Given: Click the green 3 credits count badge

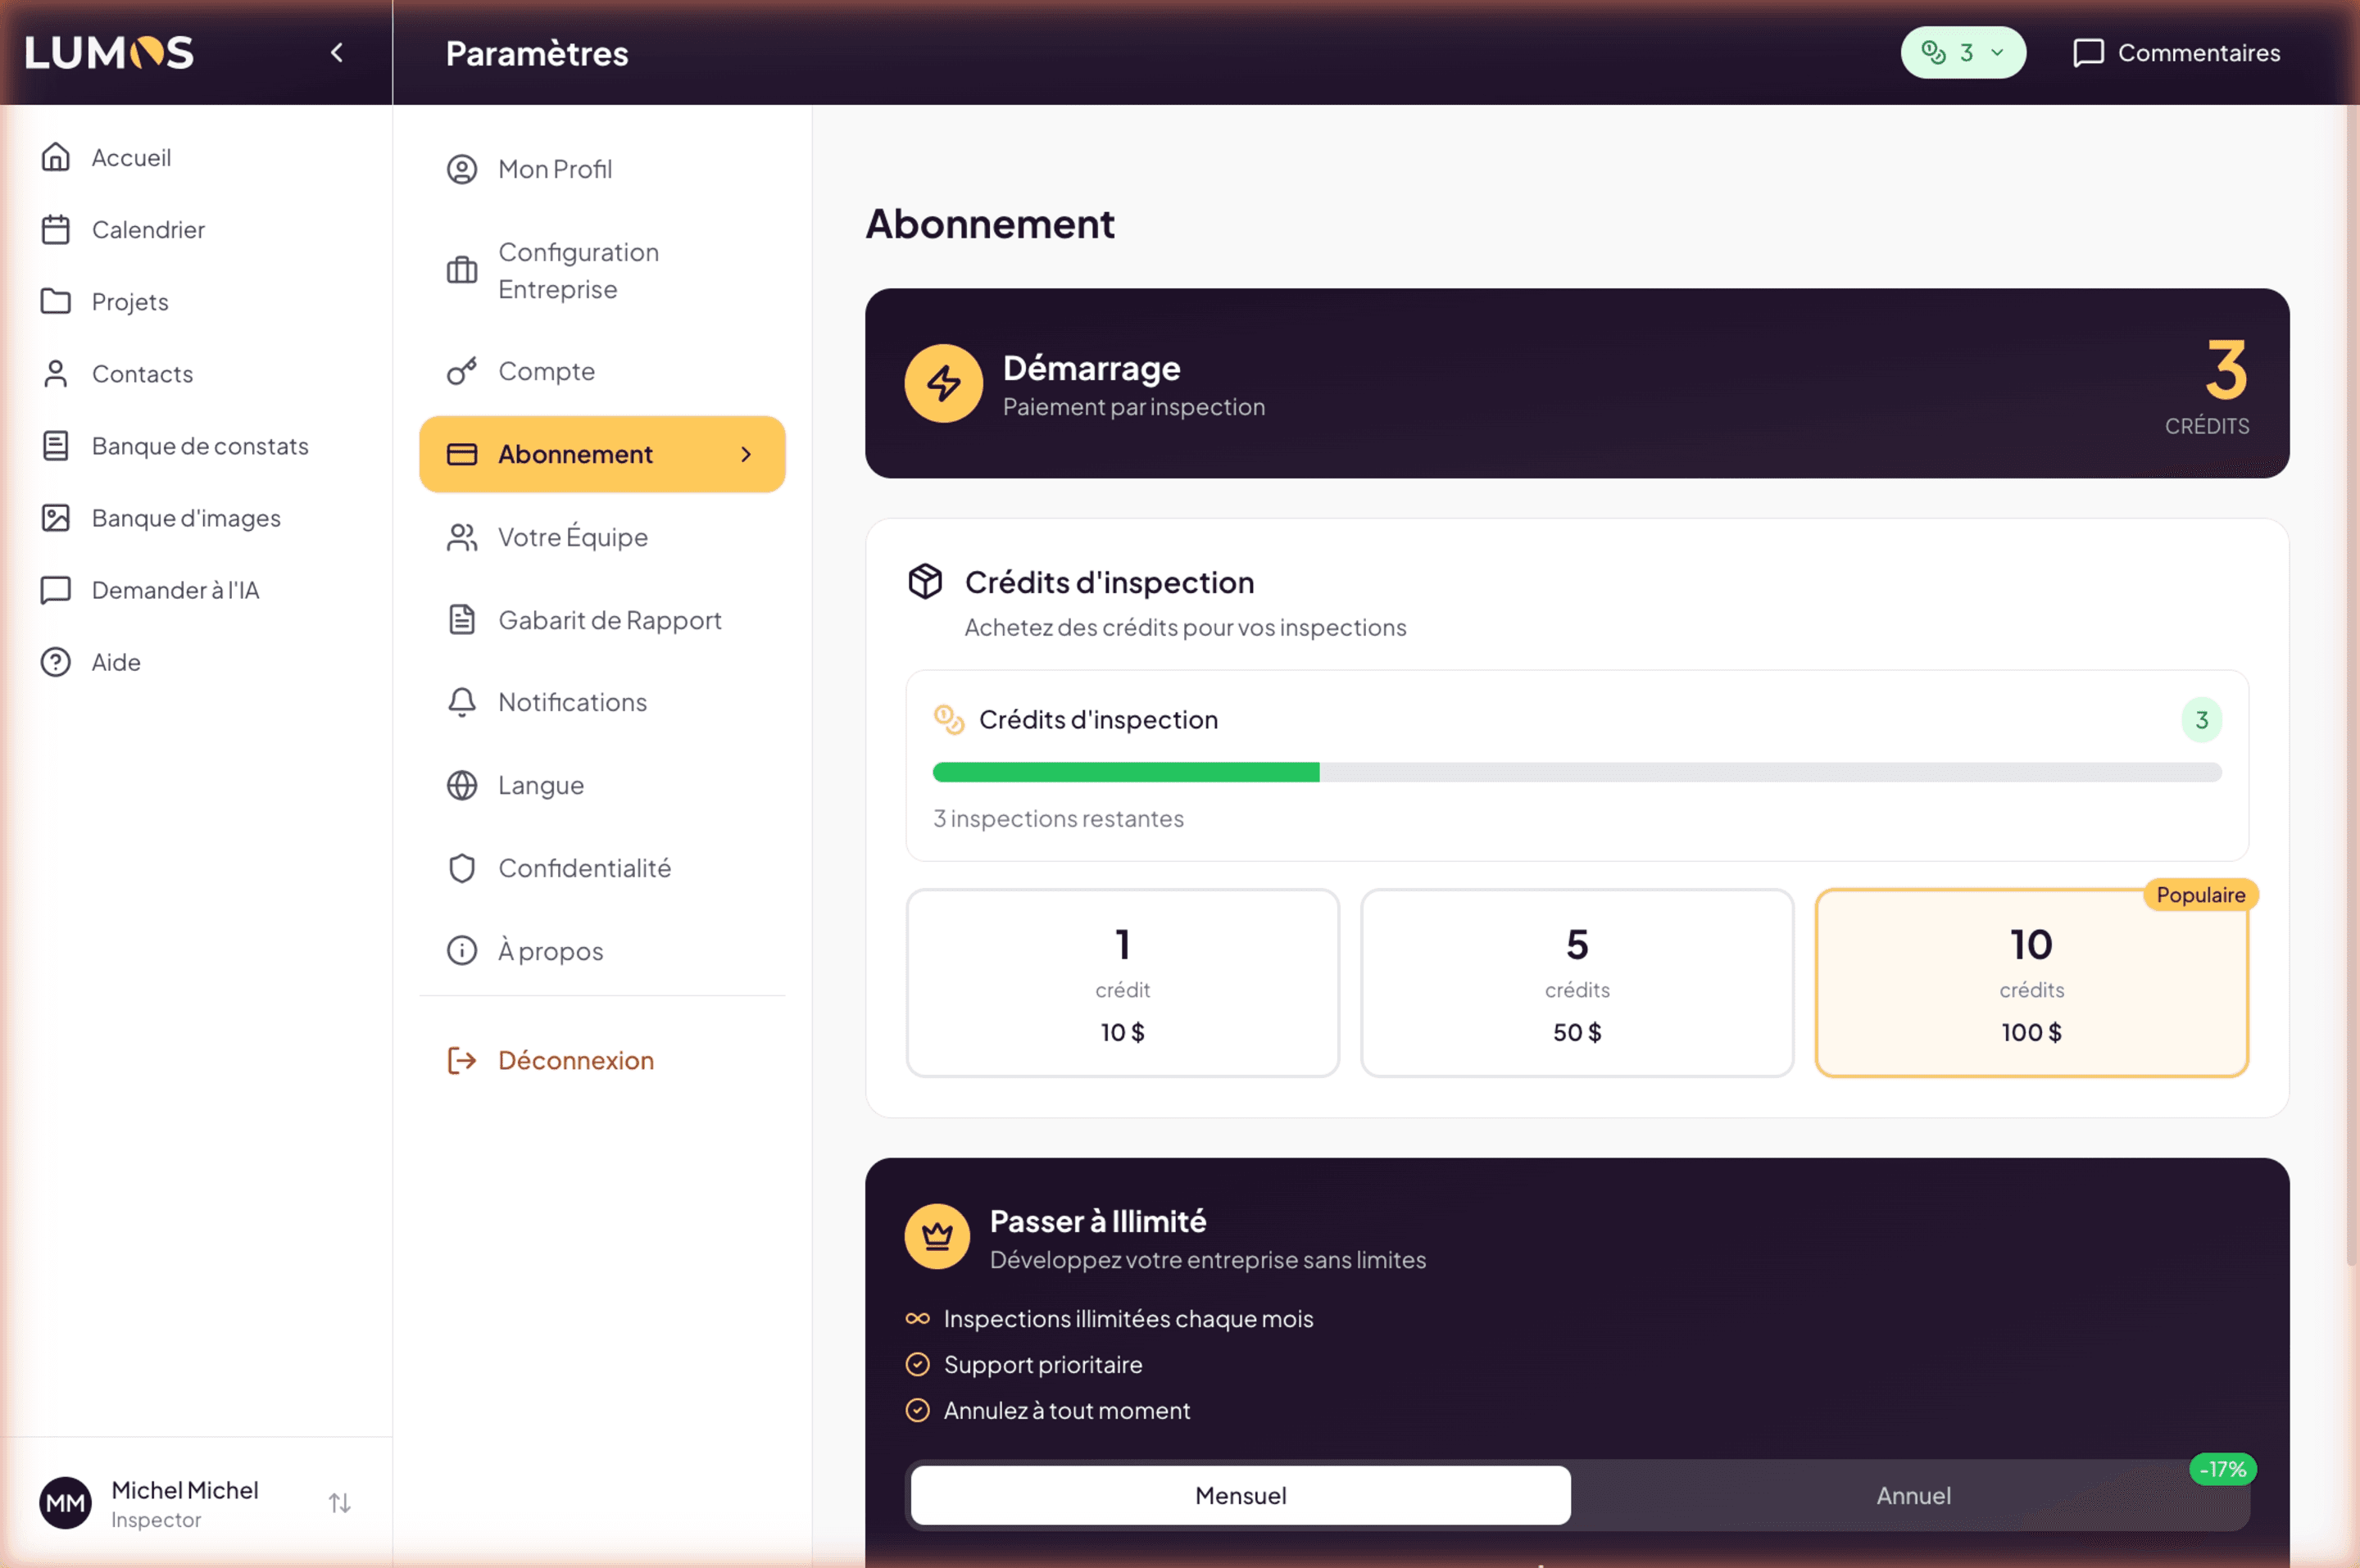Looking at the screenshot, I should 2201,719.
